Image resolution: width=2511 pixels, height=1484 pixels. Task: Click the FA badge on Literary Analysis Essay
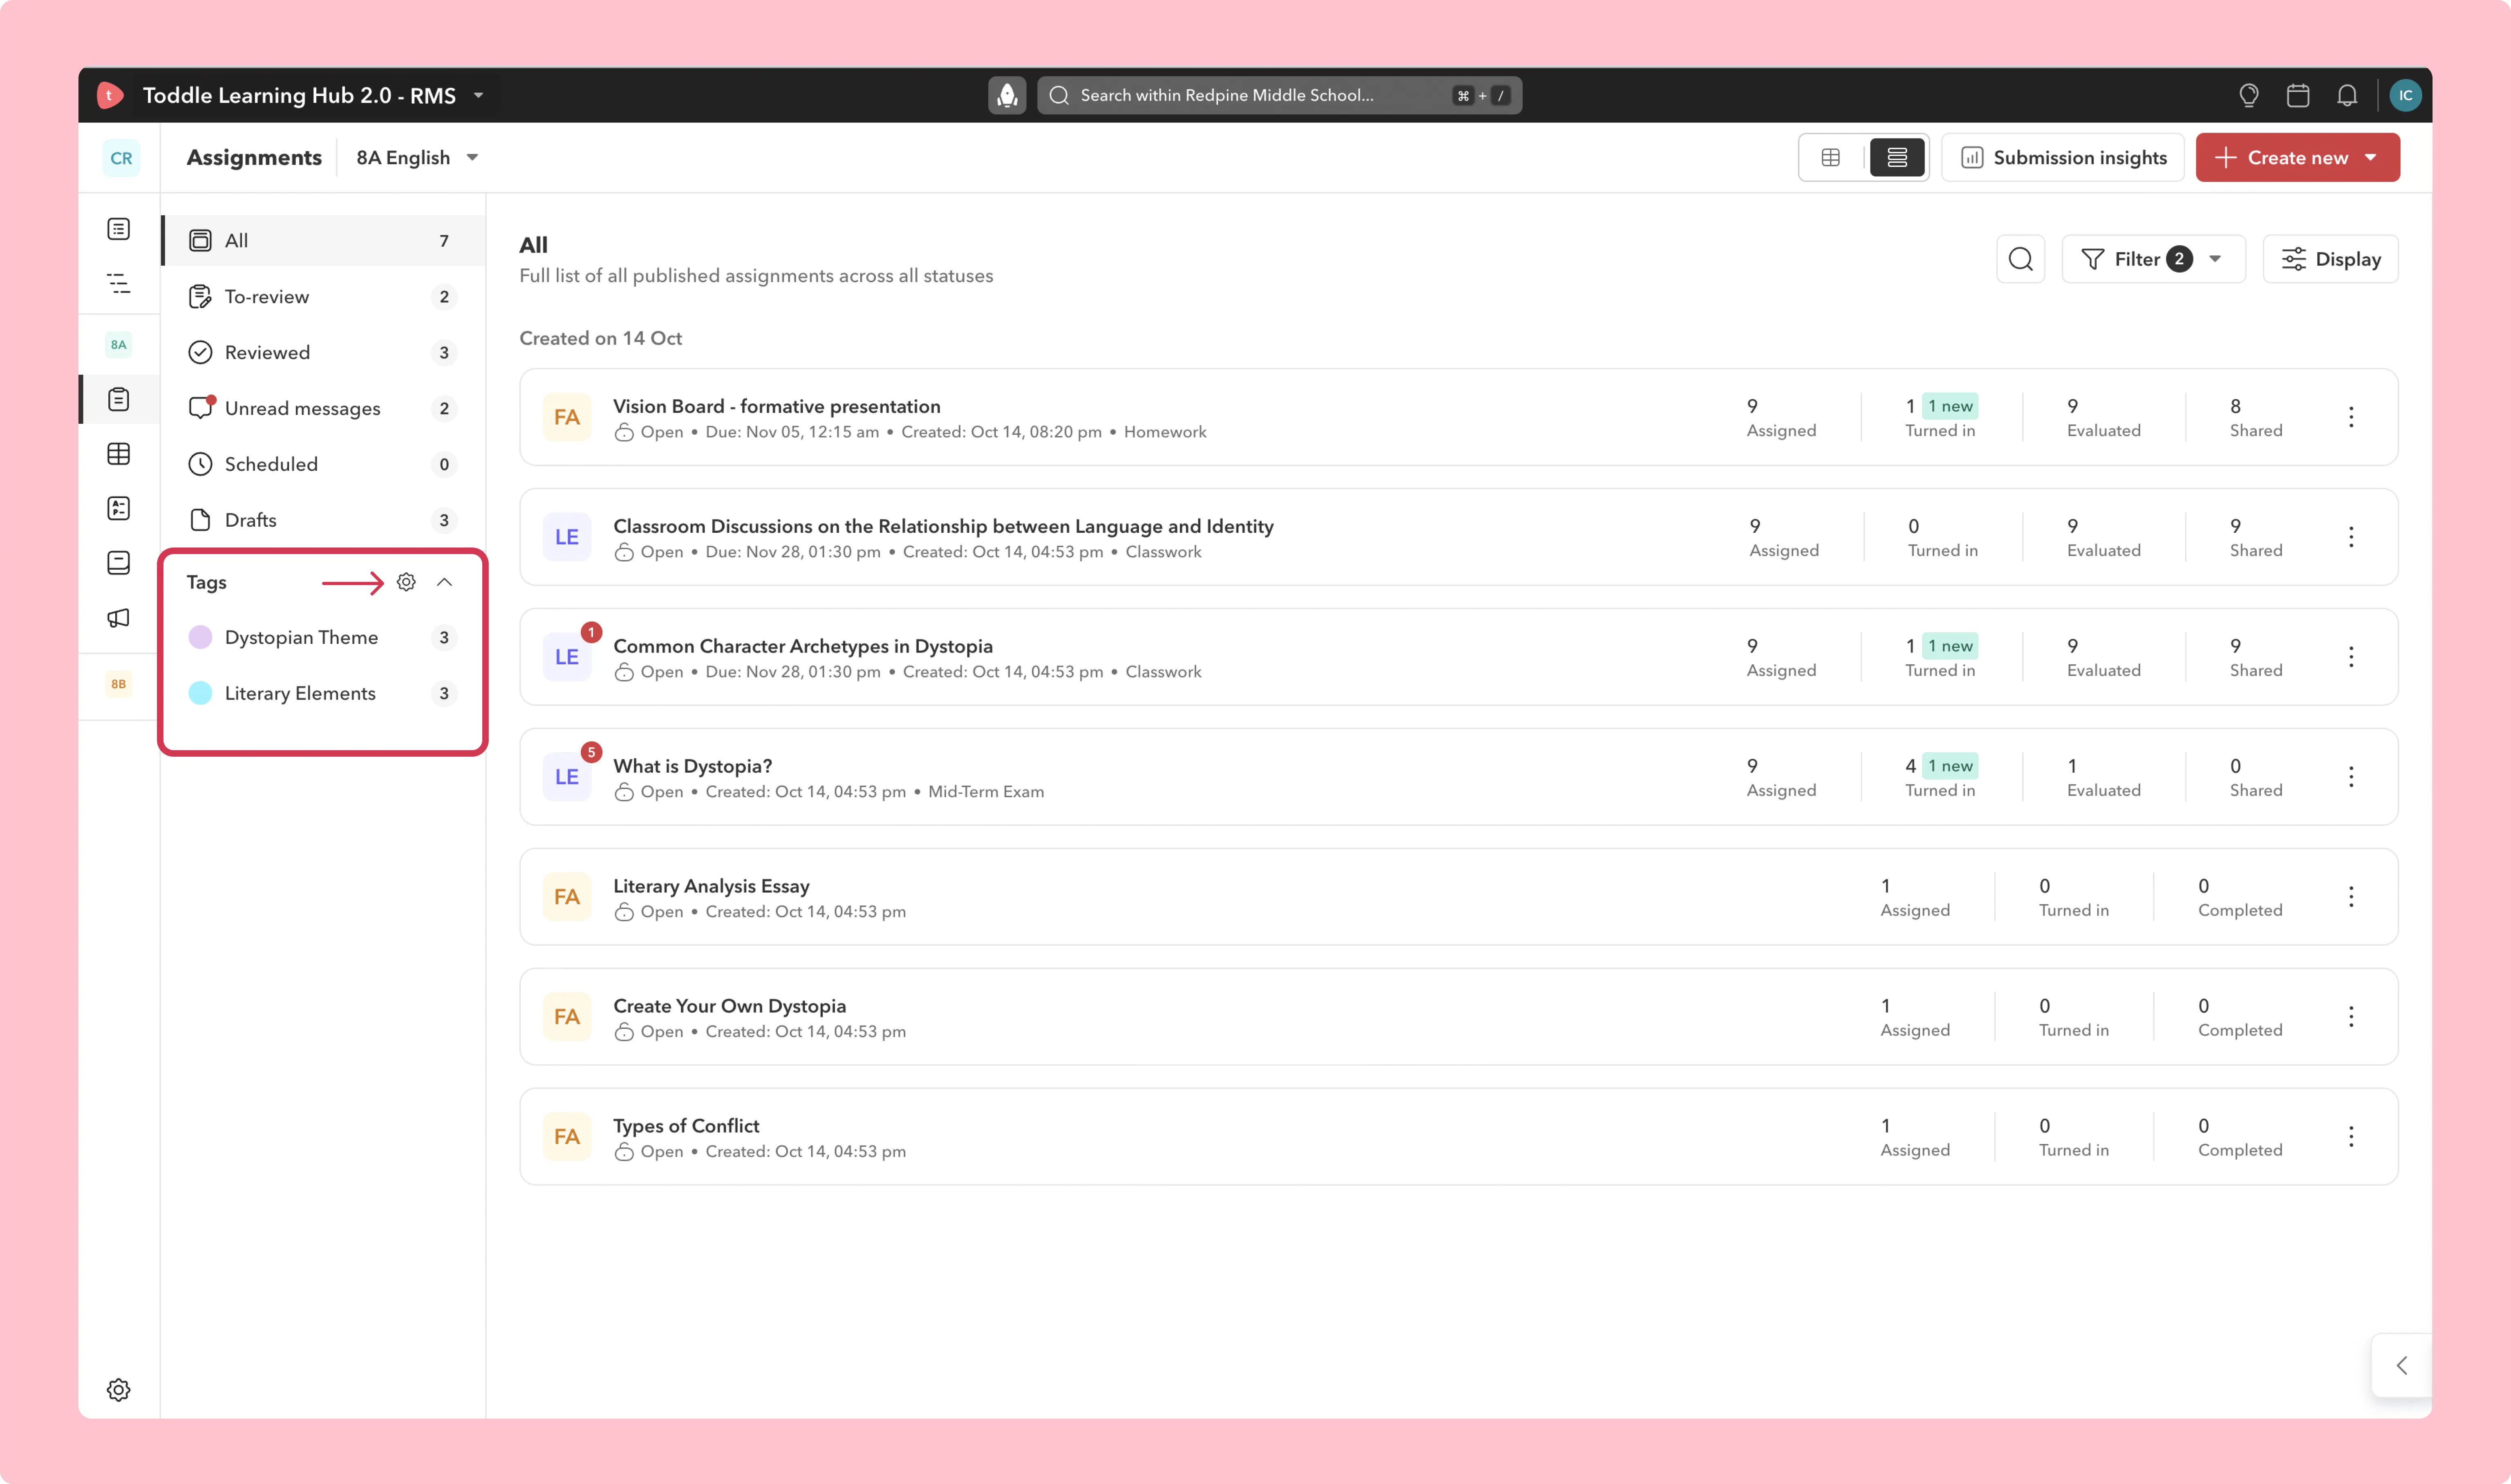tap(567, 897)
